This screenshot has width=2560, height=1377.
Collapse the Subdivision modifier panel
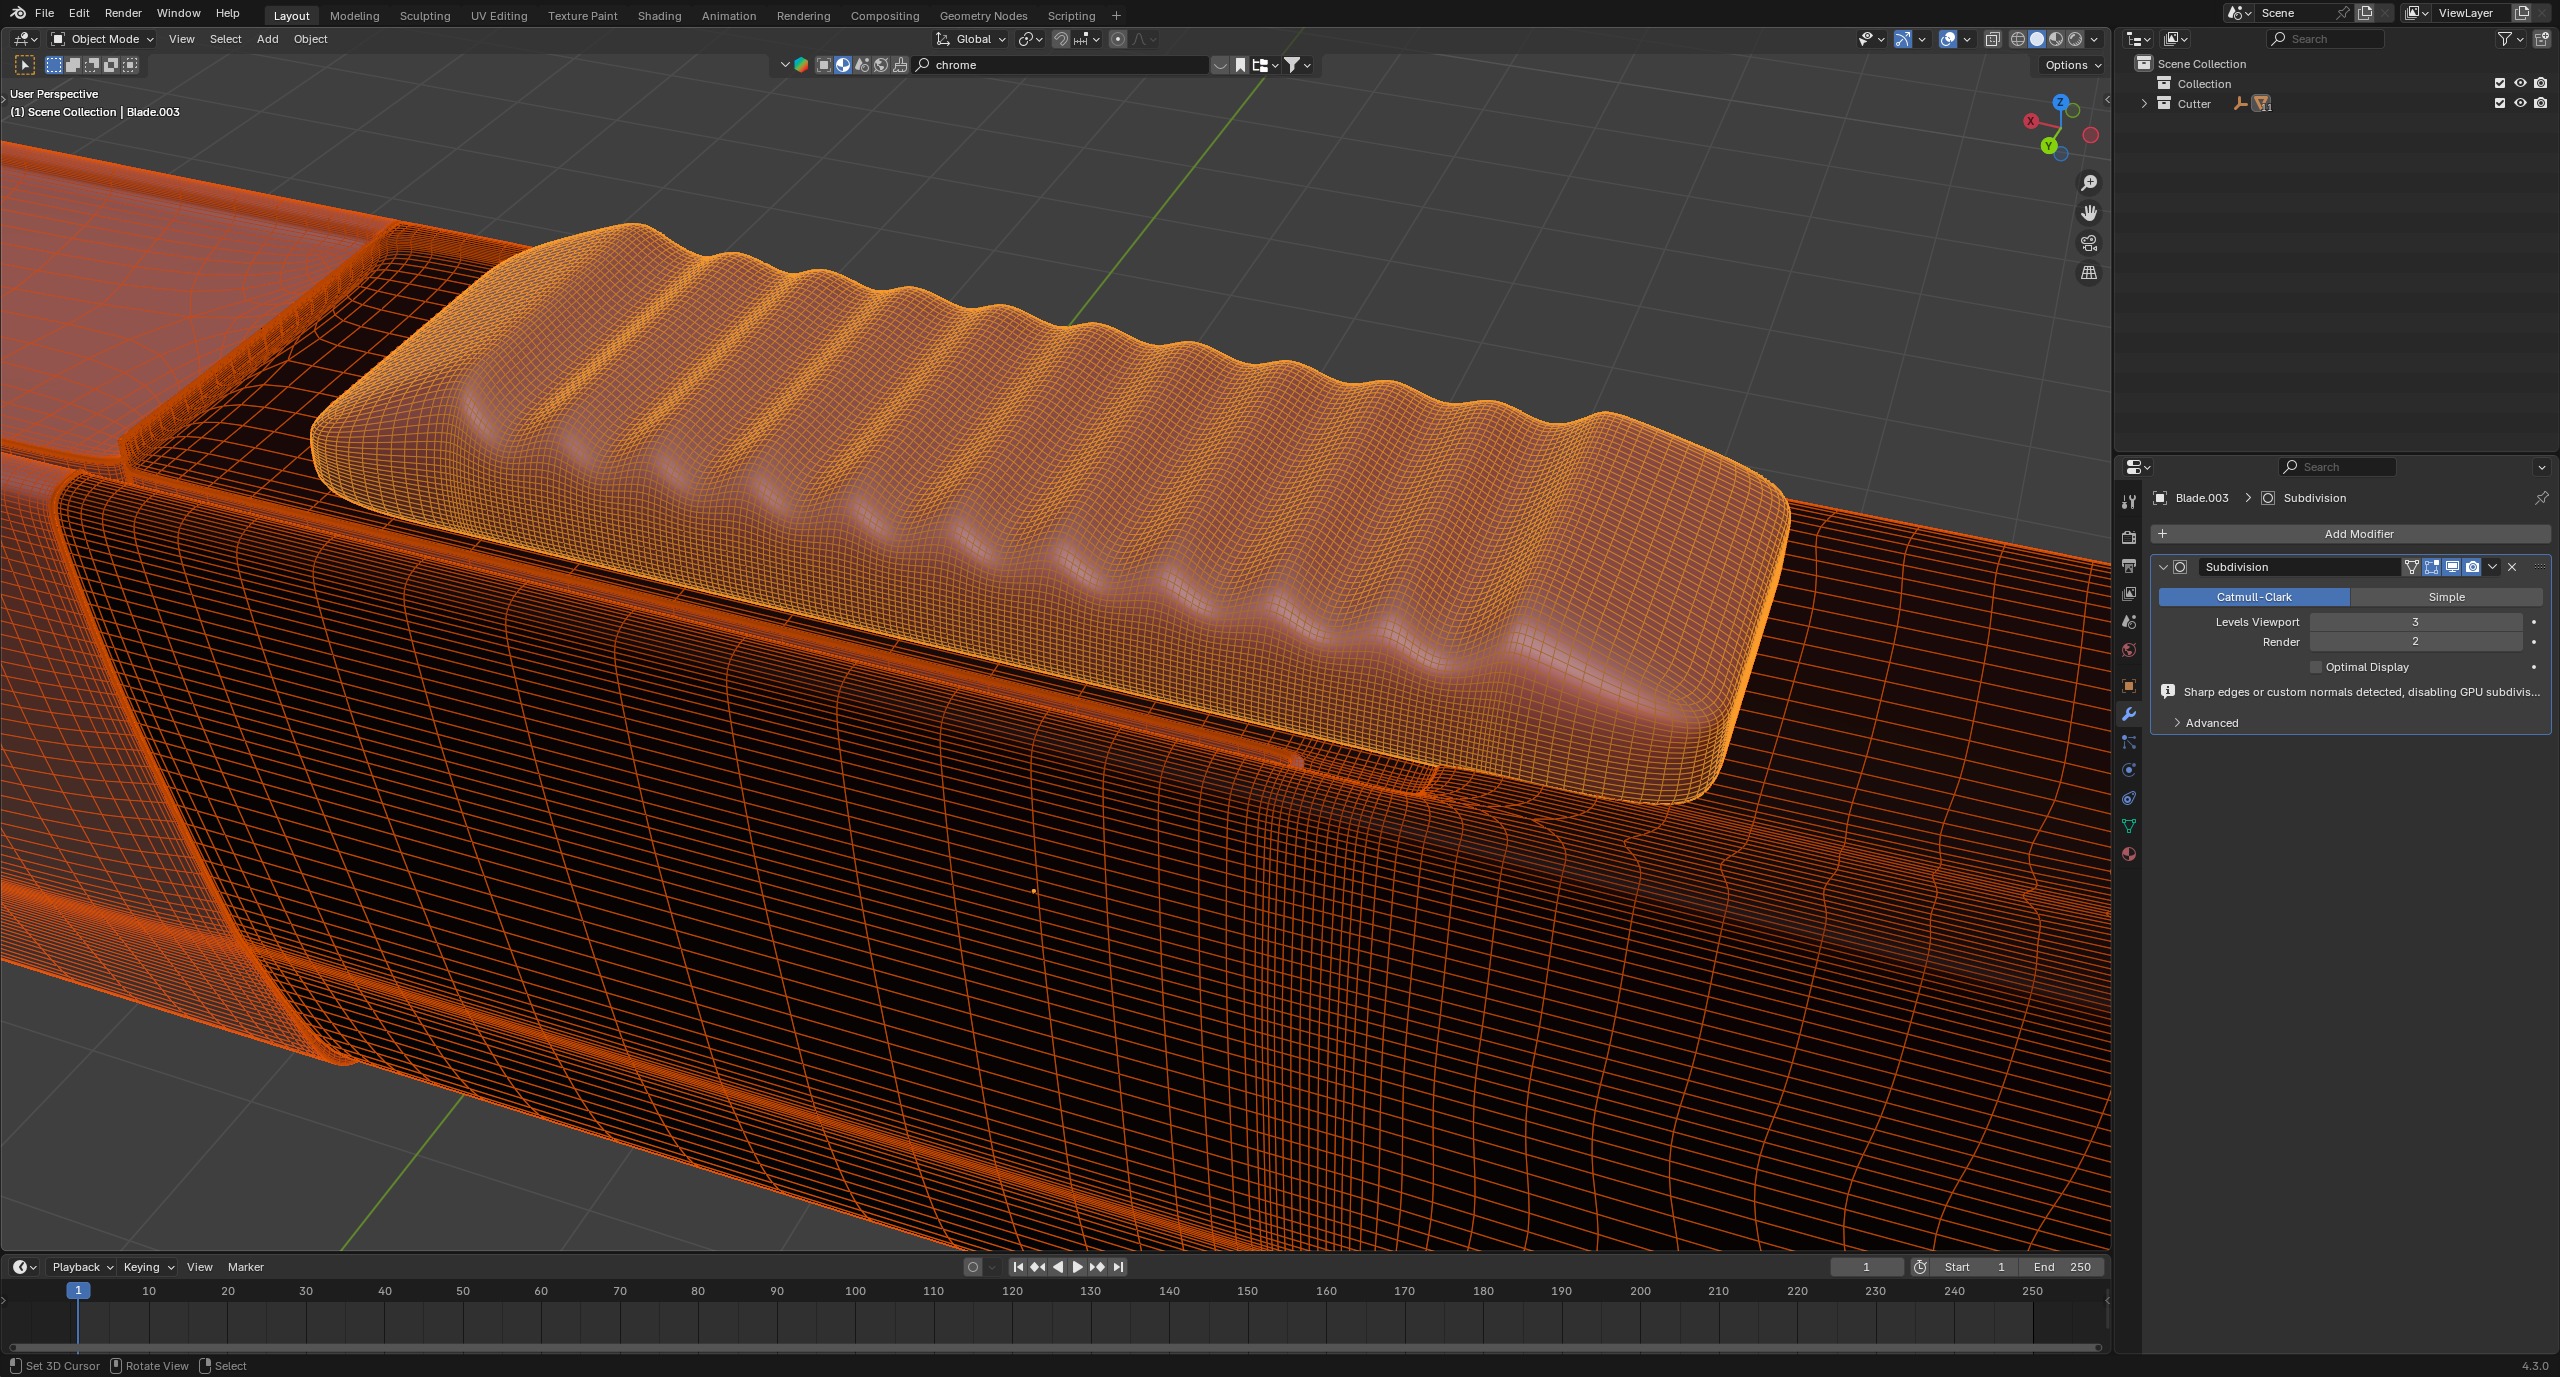2163,567
